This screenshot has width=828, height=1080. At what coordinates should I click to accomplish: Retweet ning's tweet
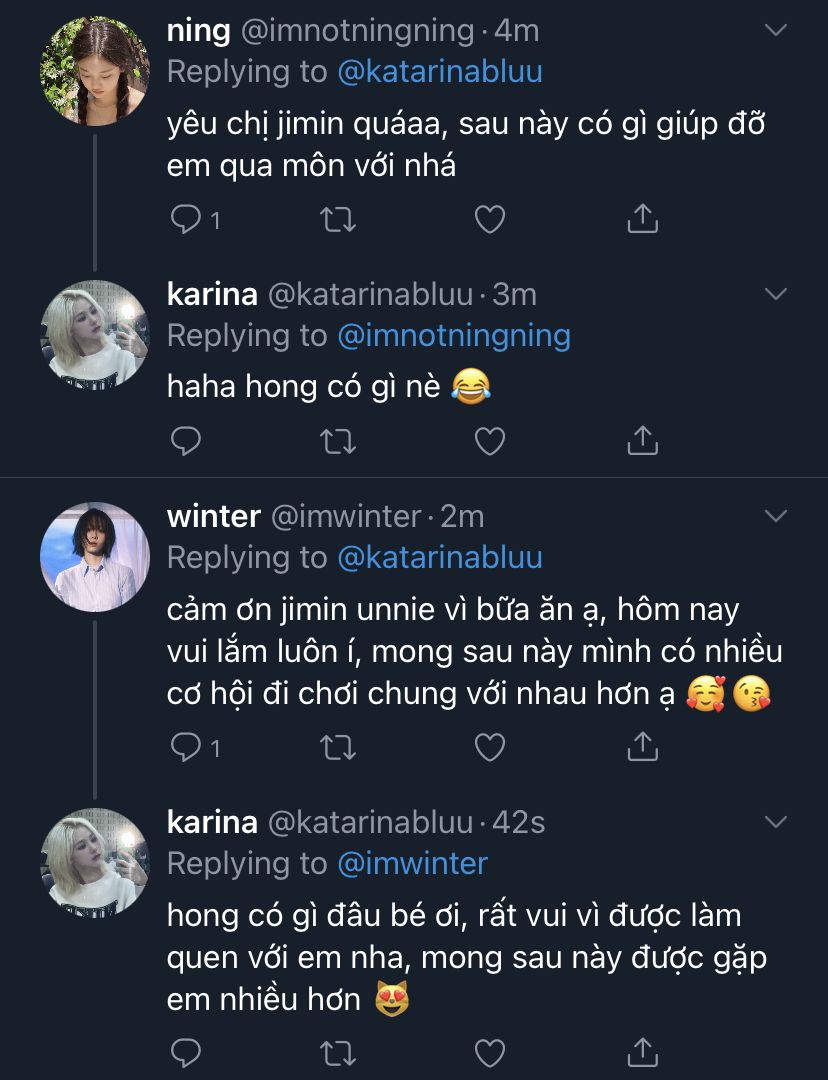[339, 219]
